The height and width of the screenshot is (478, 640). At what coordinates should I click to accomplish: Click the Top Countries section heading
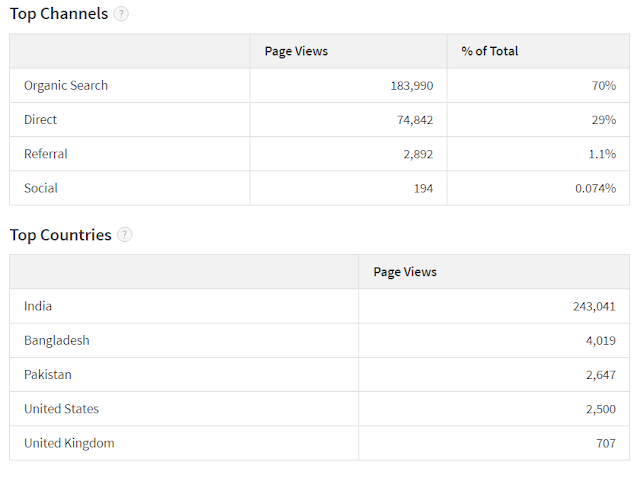[x=60, y=235]
